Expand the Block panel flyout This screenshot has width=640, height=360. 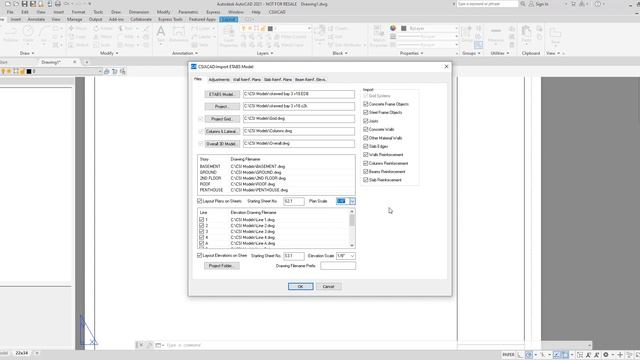(340, 53)
